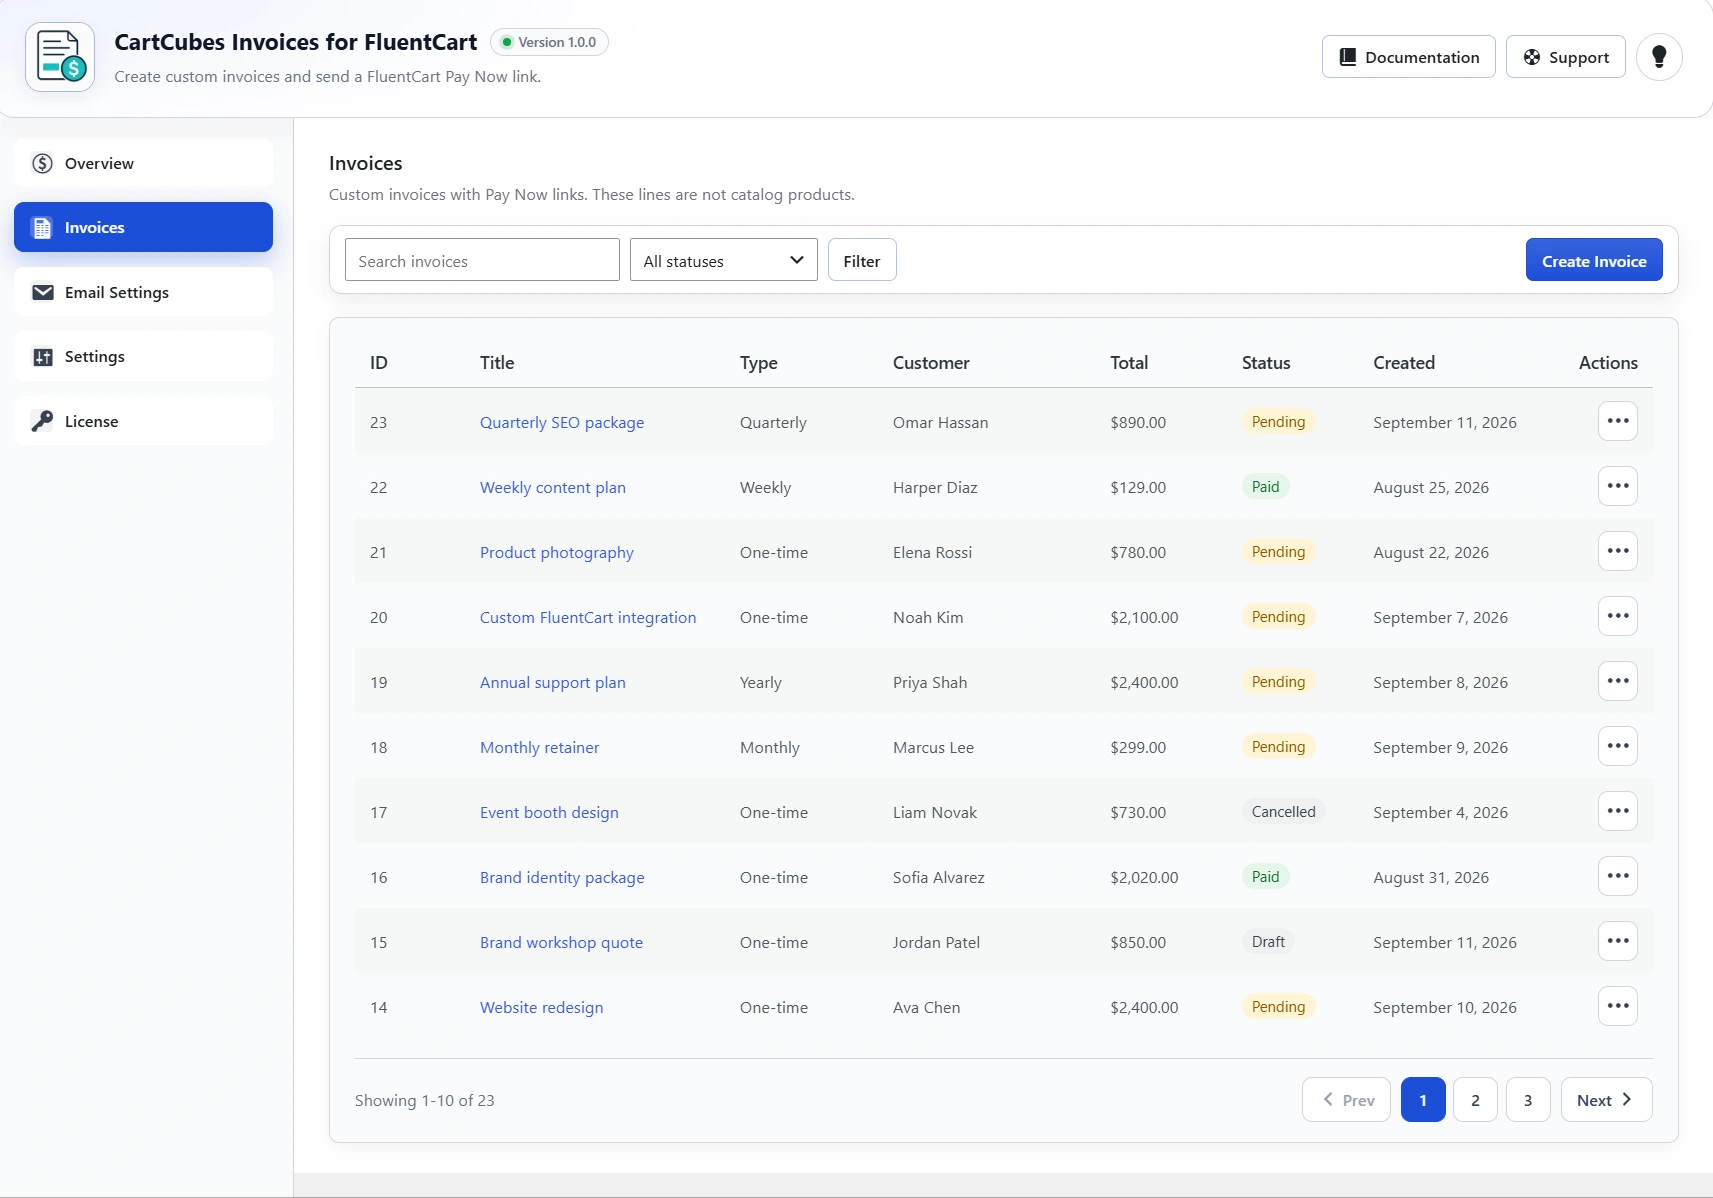1713x1198 pixels.
Task: Open actions menu for Custom FluentCart integration
Action: (1617, 616)
